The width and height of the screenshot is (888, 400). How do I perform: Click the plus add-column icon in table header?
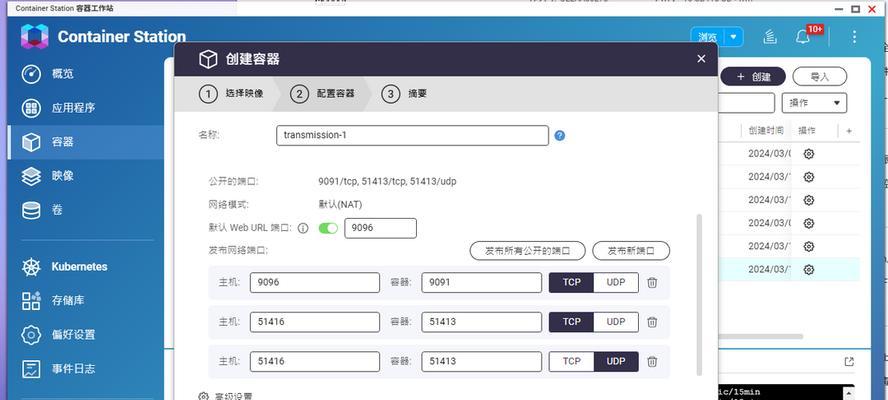(848, 131)
